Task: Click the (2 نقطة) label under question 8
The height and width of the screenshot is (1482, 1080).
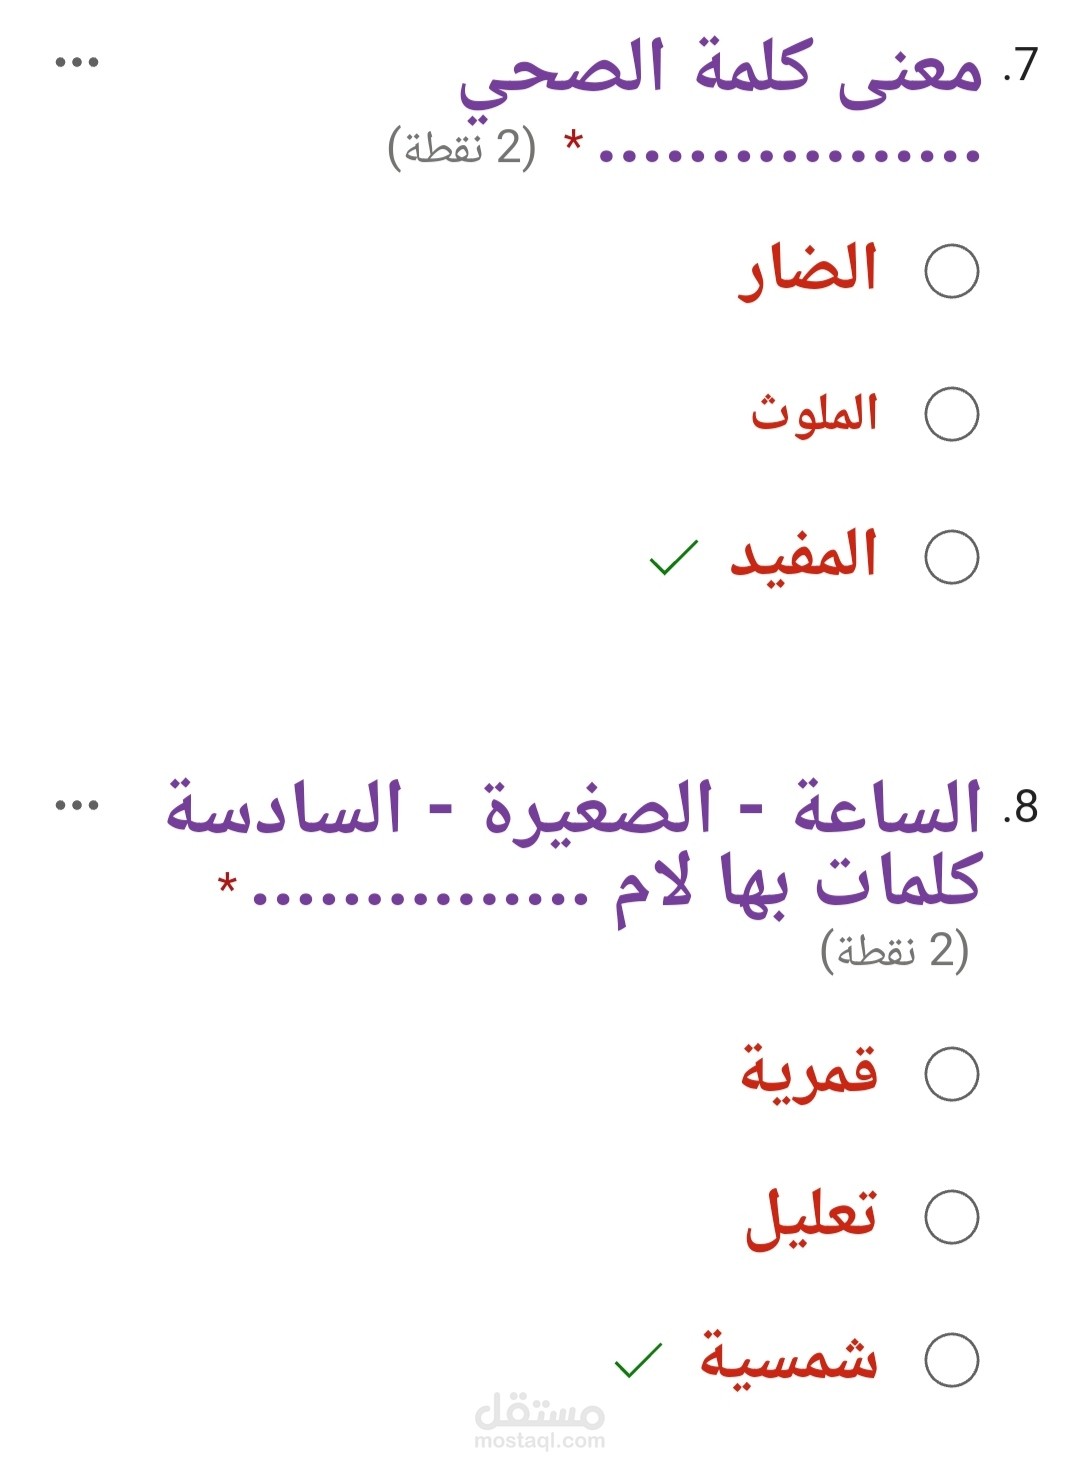Action: pos(894,950)
